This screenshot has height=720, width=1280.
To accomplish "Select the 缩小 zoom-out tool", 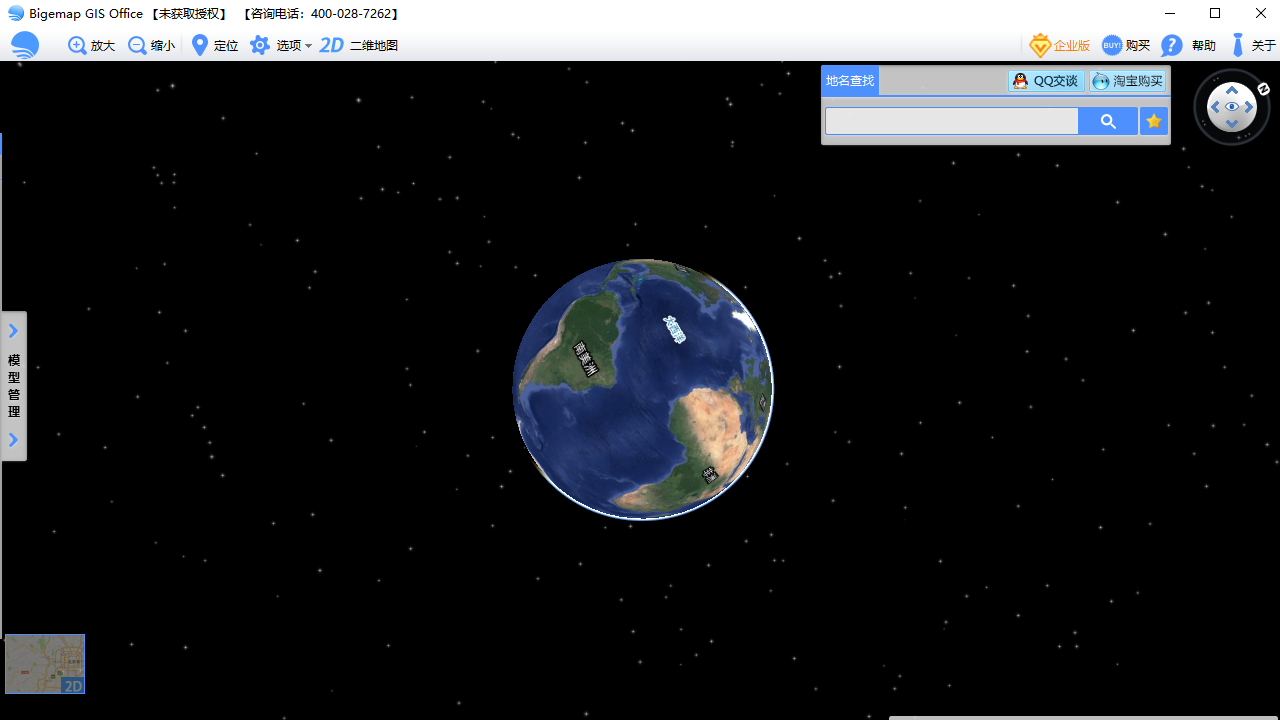I will pyautogui.click(x=151, y=45).
